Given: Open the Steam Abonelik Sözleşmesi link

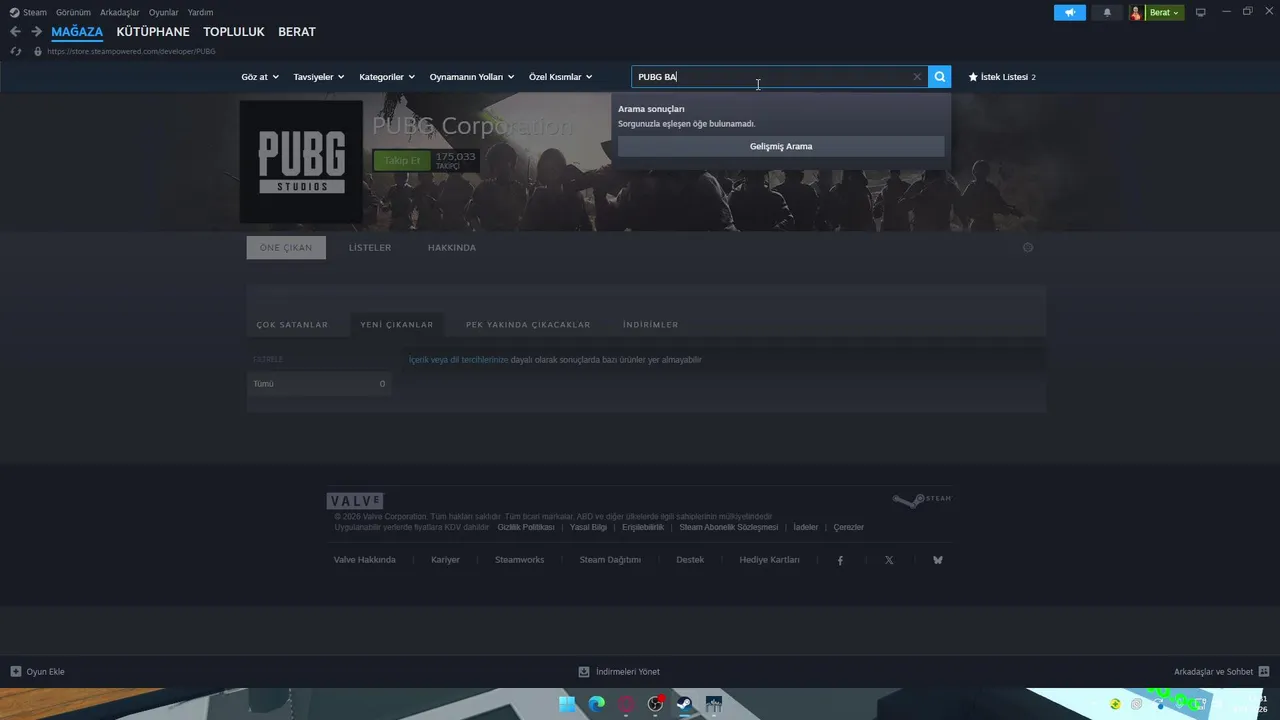Looking at the screenshot, I should pos(729,527).
